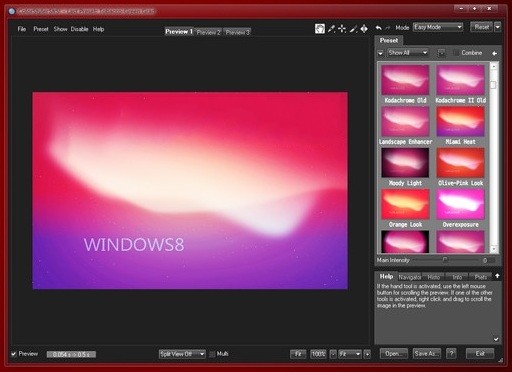The image size is (512, 372).
Task: Click the question mark help button
Action: click(x=451, y=353)
